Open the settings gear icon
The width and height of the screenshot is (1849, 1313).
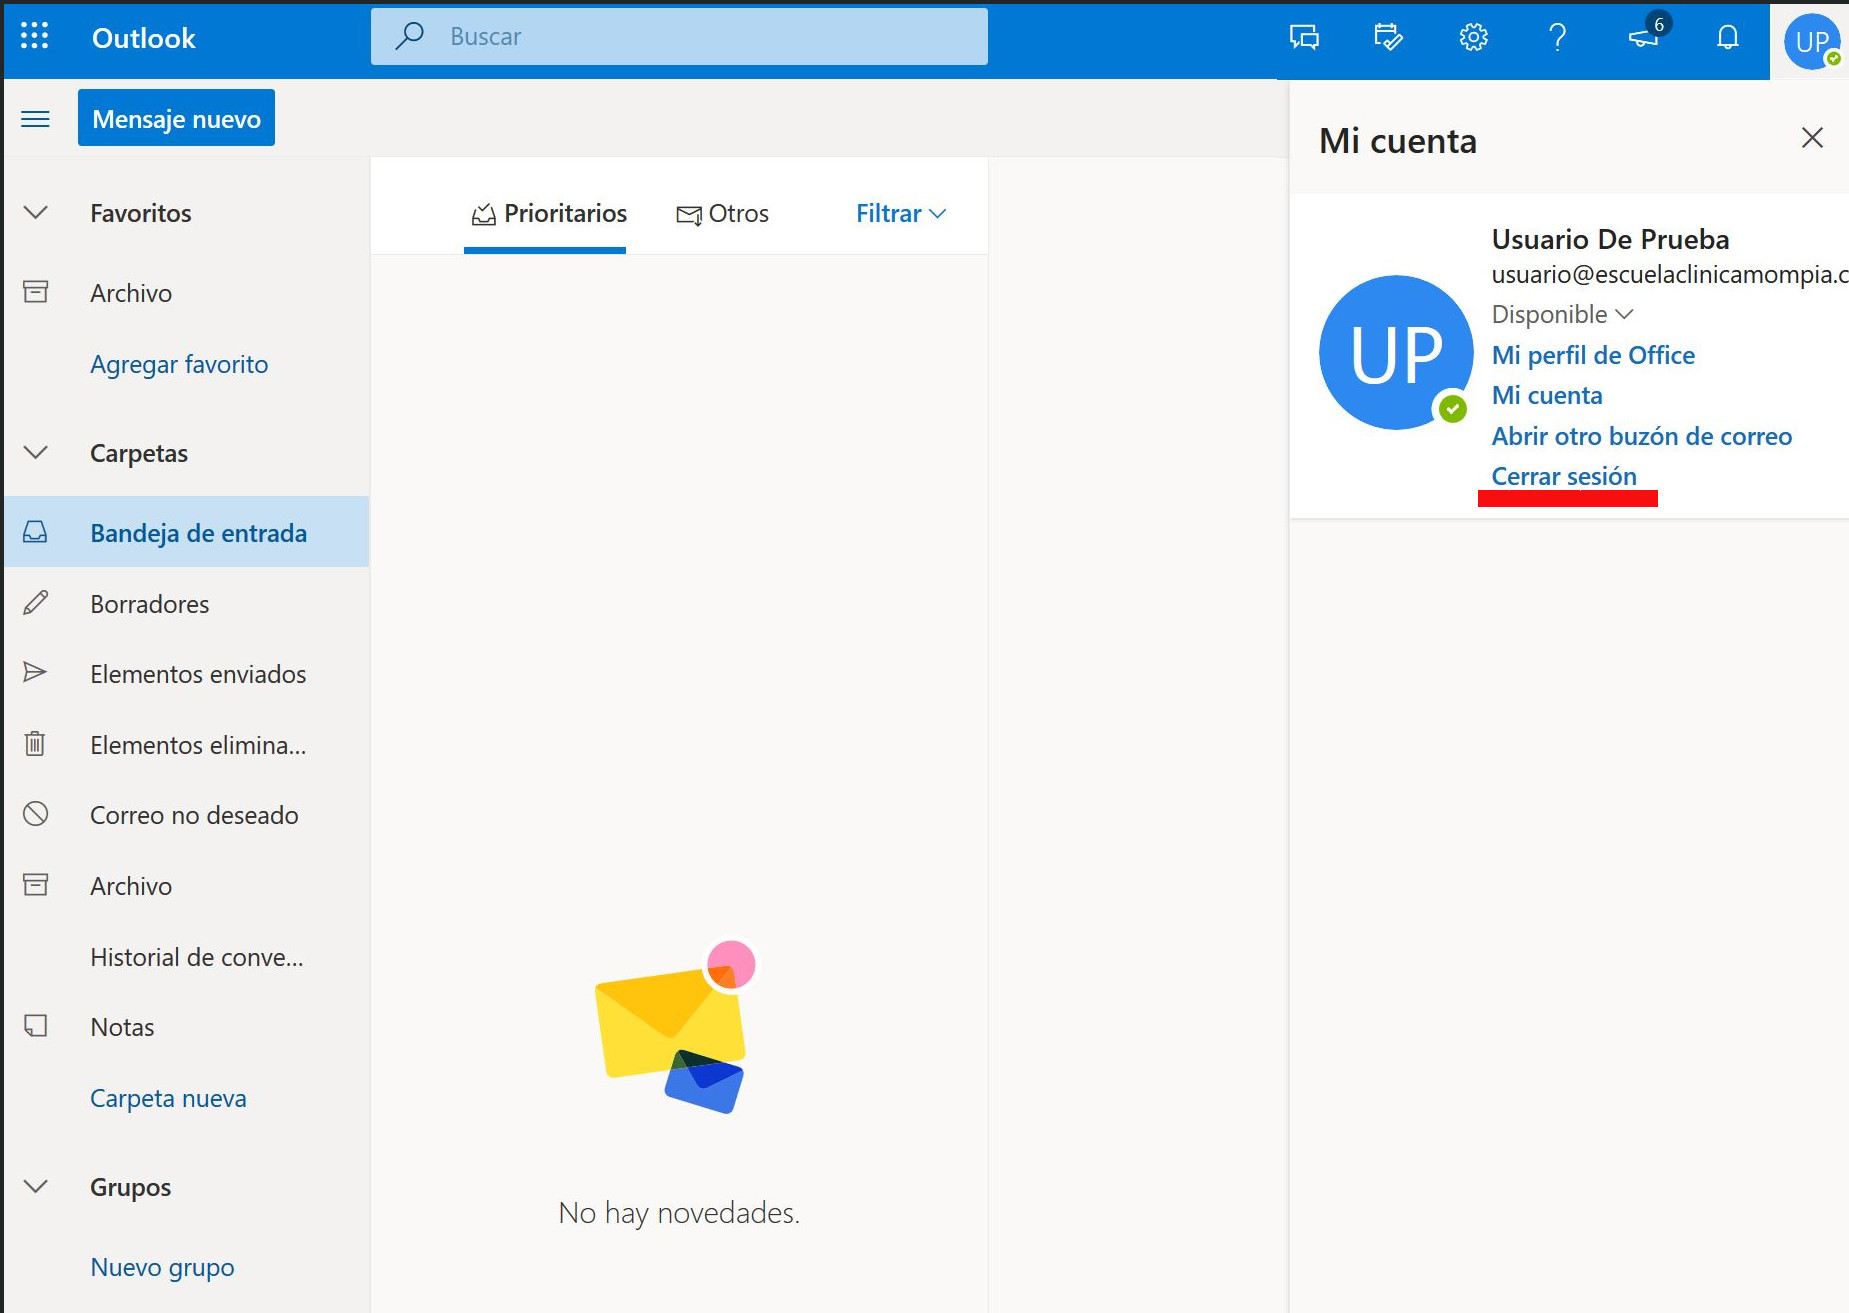pos(1473,38)
